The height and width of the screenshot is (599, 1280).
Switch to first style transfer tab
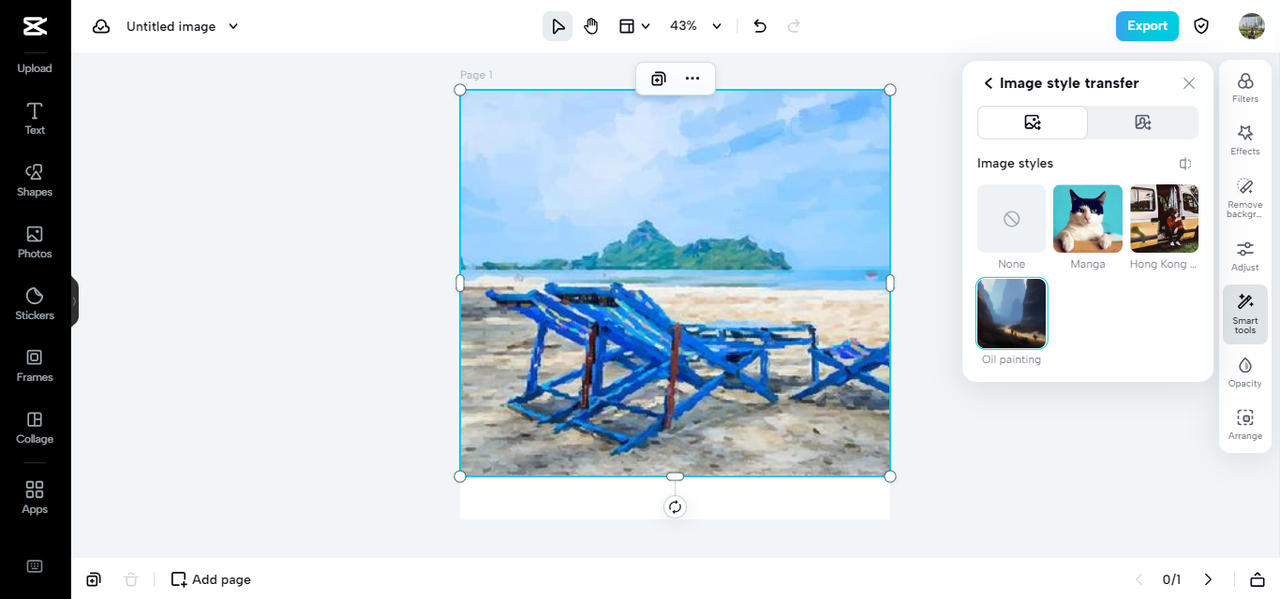[1032, 122]
